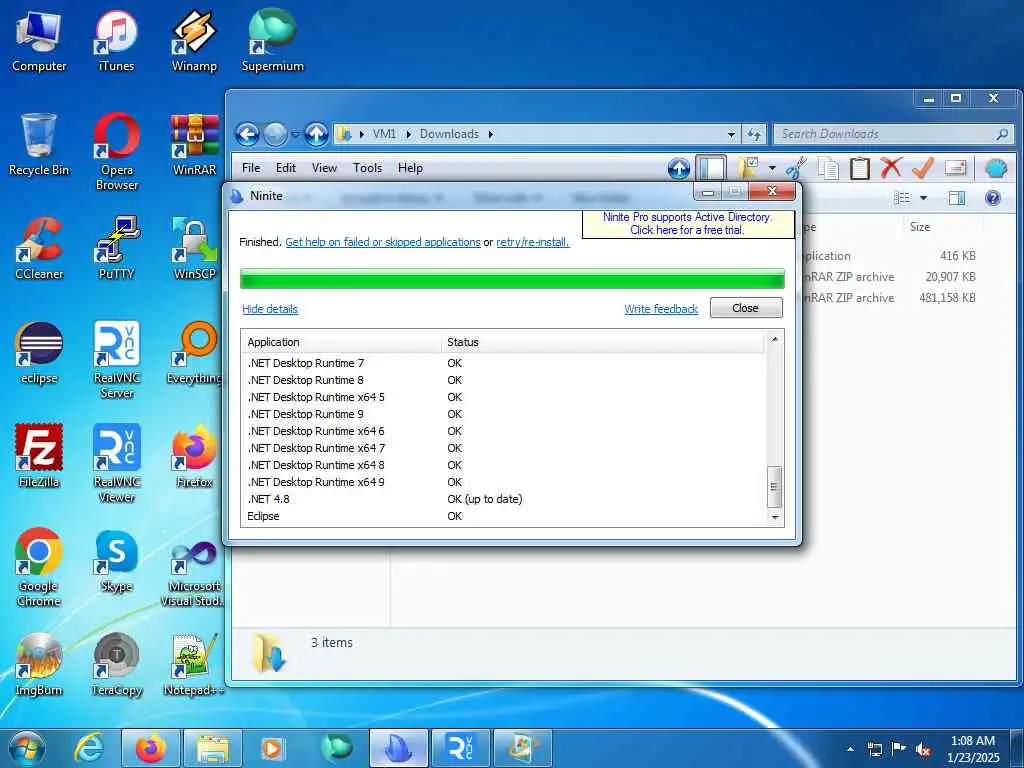Click the retry/re-install link
Viewport: 1024px width, 768px height.
pyautogui.click(x=532, y=242)
